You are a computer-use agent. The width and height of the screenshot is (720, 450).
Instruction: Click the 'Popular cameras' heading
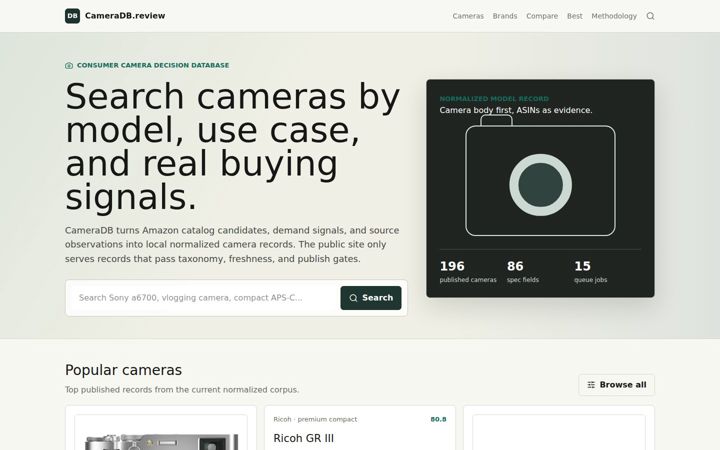tap(124, 370)
